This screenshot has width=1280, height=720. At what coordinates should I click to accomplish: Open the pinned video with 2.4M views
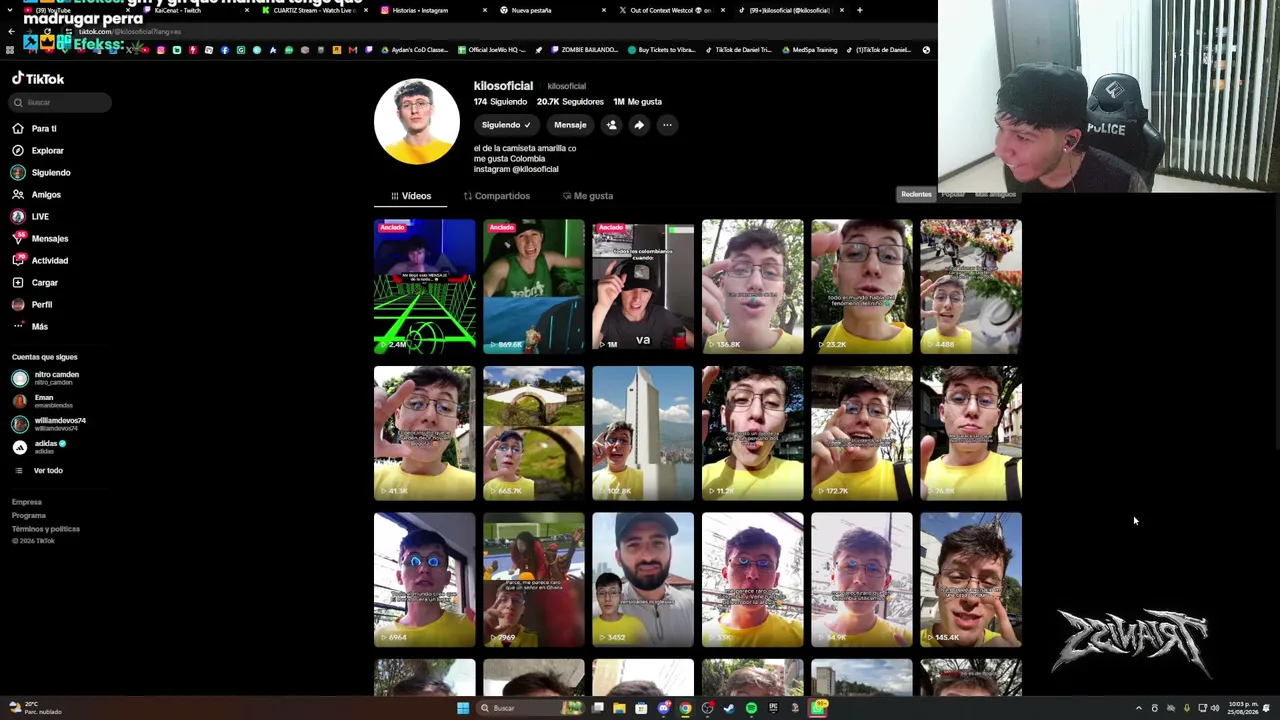pyautogui.click(x=425, y=287)
